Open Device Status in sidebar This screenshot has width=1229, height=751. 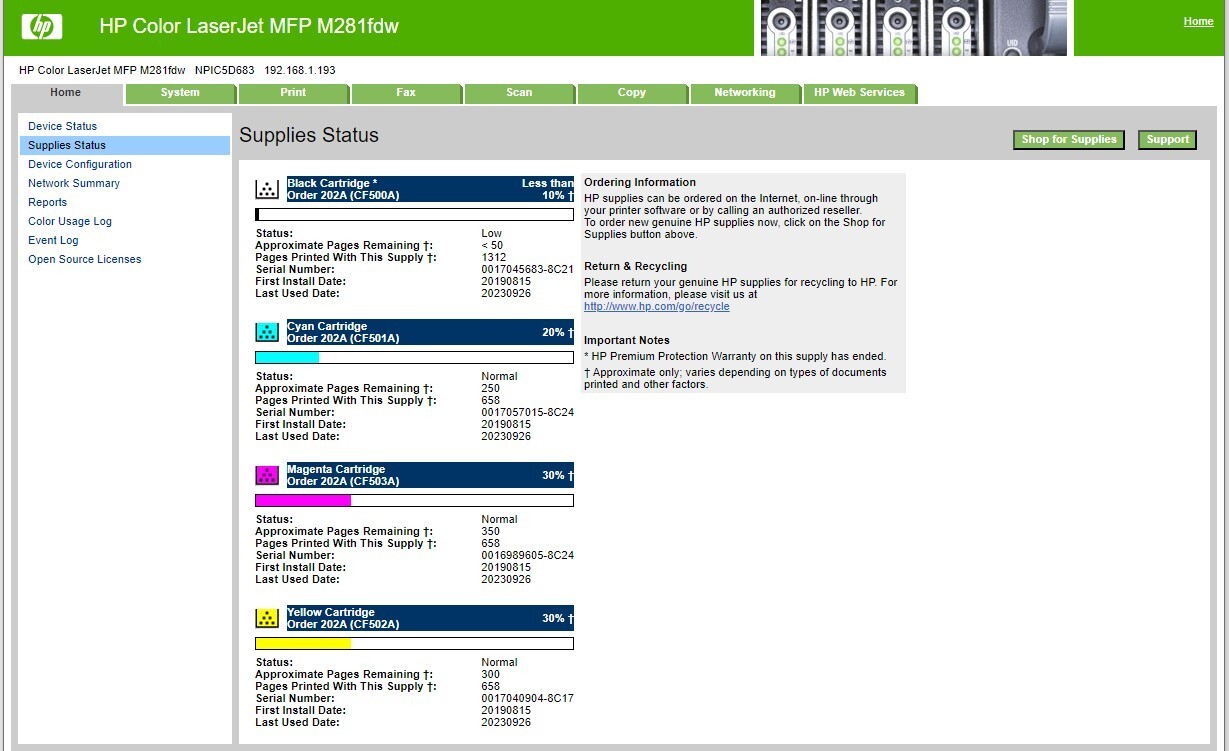pyautogui.click(x=63, y=127)
